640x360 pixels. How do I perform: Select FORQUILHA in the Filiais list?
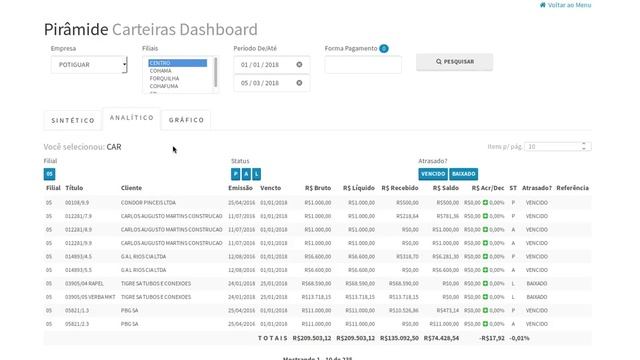pos(178,78)
